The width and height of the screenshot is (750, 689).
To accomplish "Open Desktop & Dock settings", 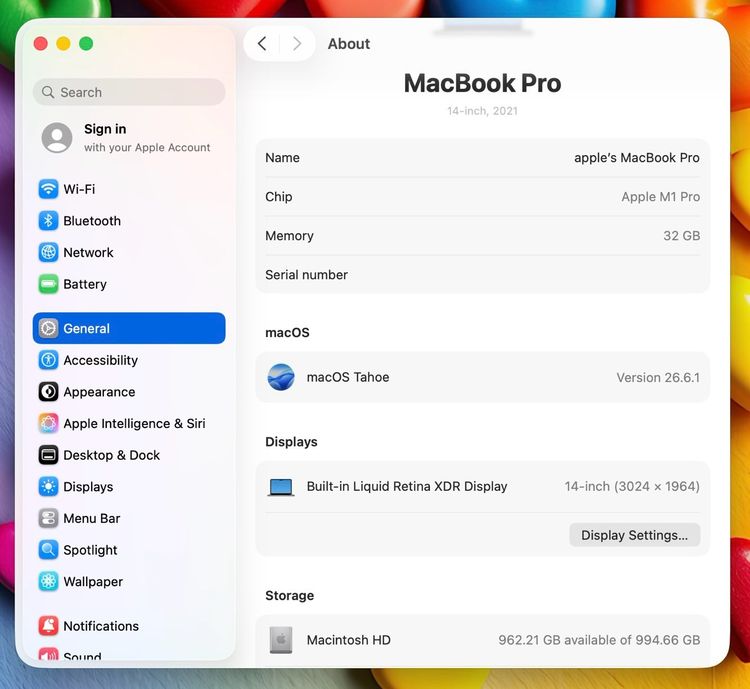I will point(129,455).
